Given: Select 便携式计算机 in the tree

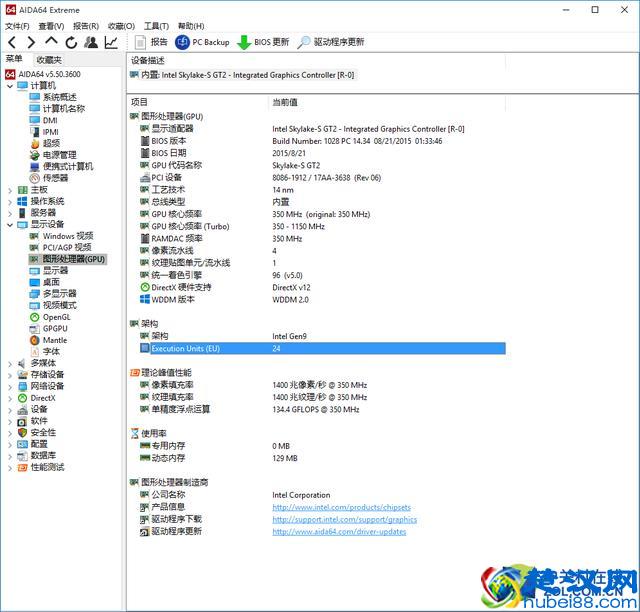Looking at the screenshot, I should pyautogui.click(x=61, y=167).
